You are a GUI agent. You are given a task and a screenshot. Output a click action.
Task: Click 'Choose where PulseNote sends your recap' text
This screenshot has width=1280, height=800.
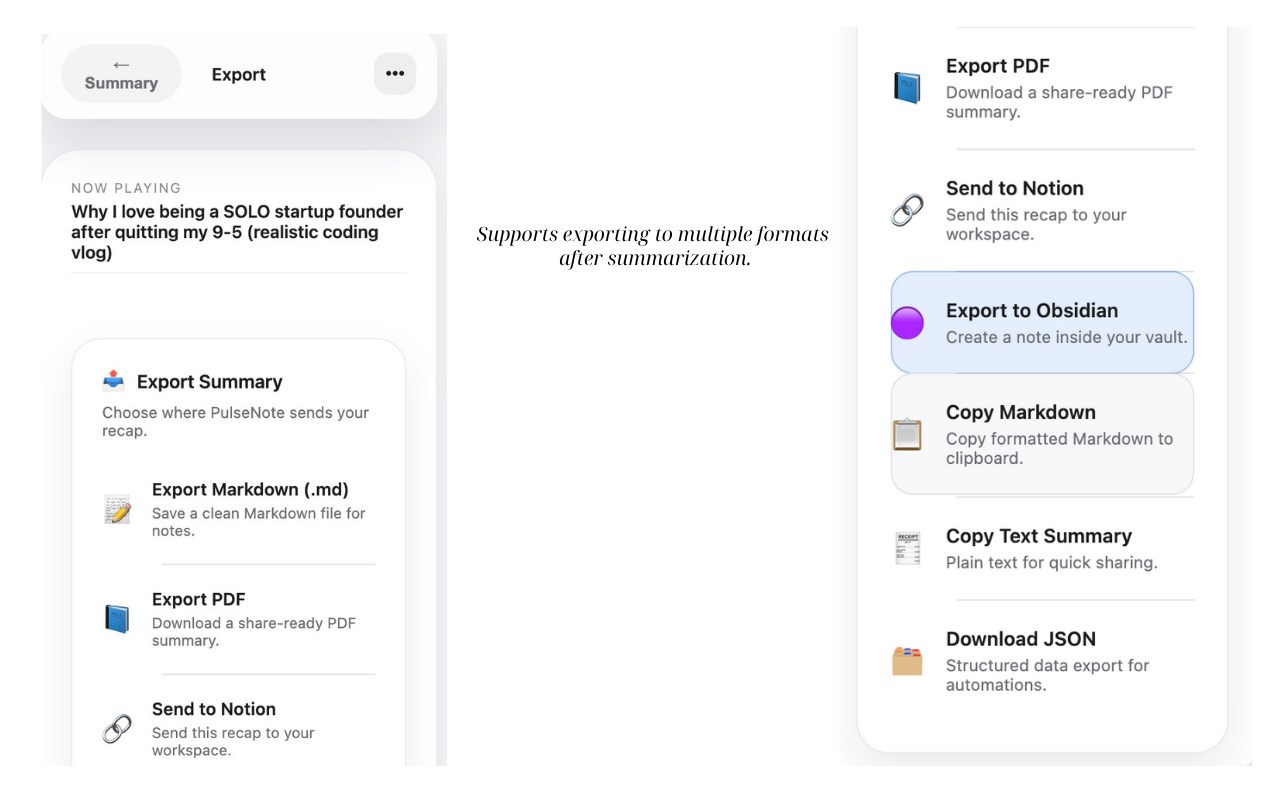click(236, 422)
